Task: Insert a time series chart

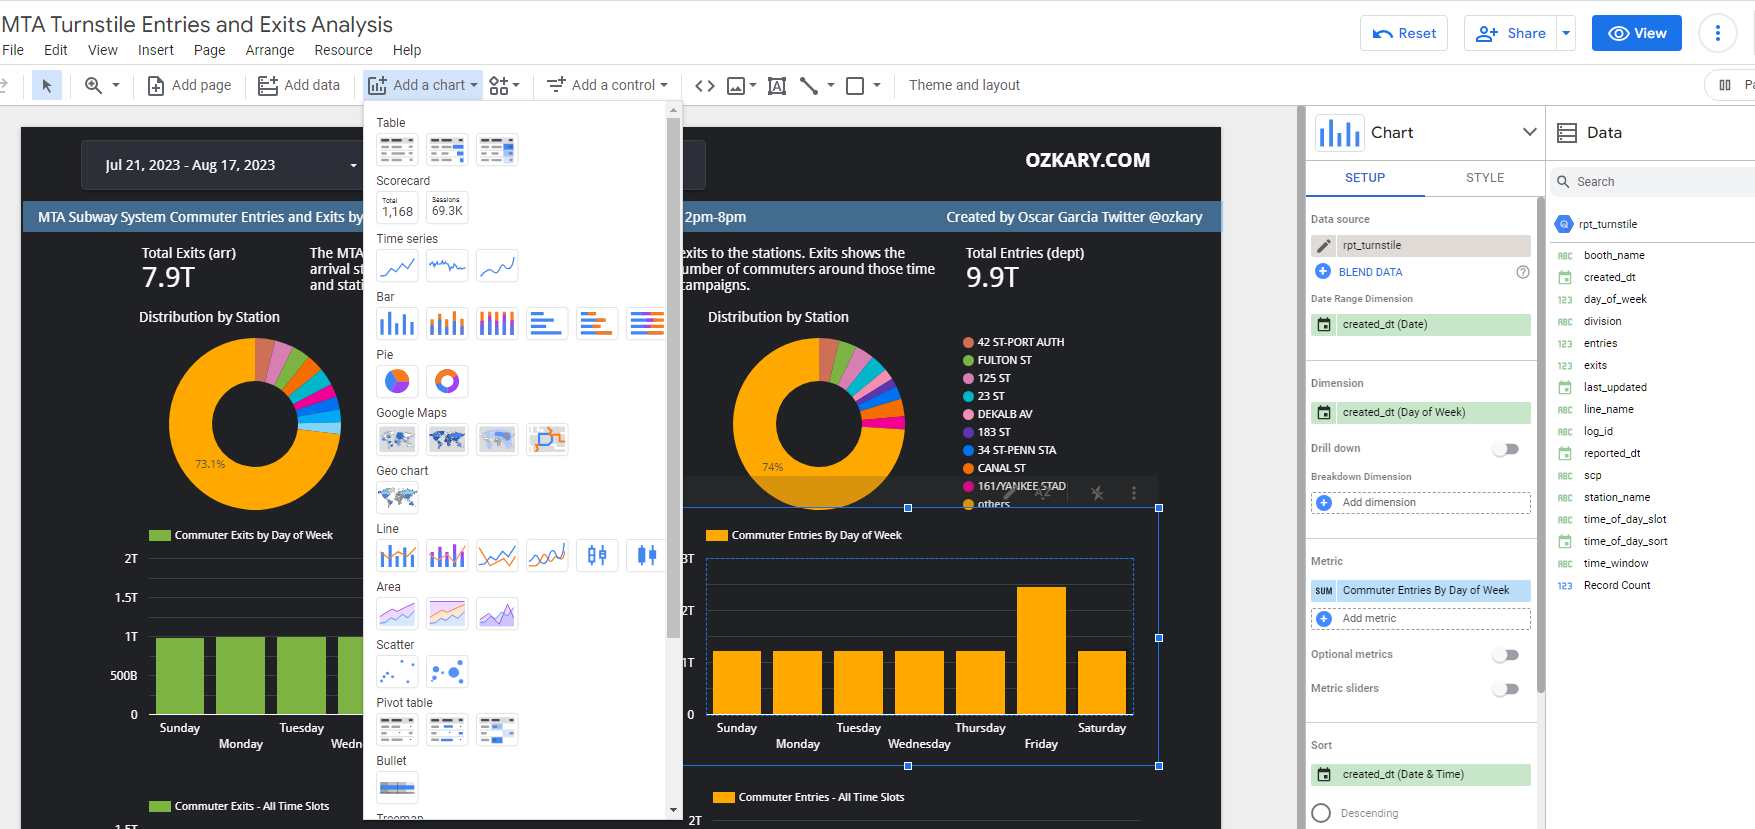Action: 397,266
